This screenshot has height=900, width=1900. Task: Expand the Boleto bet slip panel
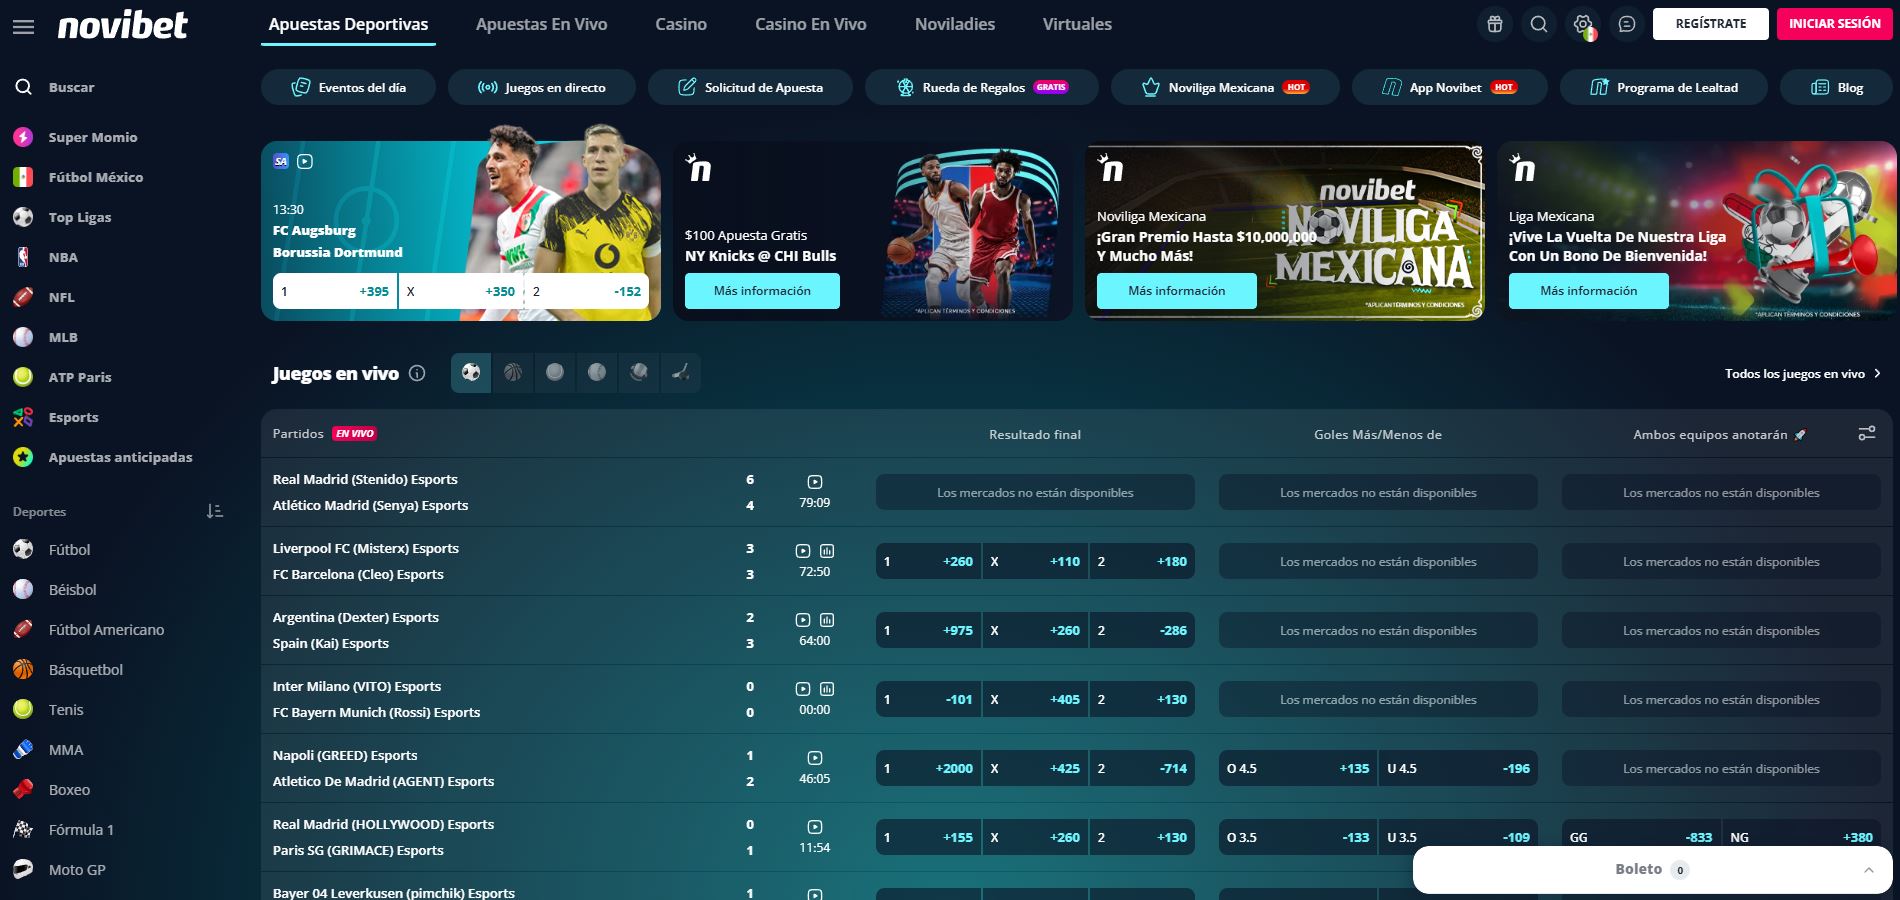pos(1868,870)
